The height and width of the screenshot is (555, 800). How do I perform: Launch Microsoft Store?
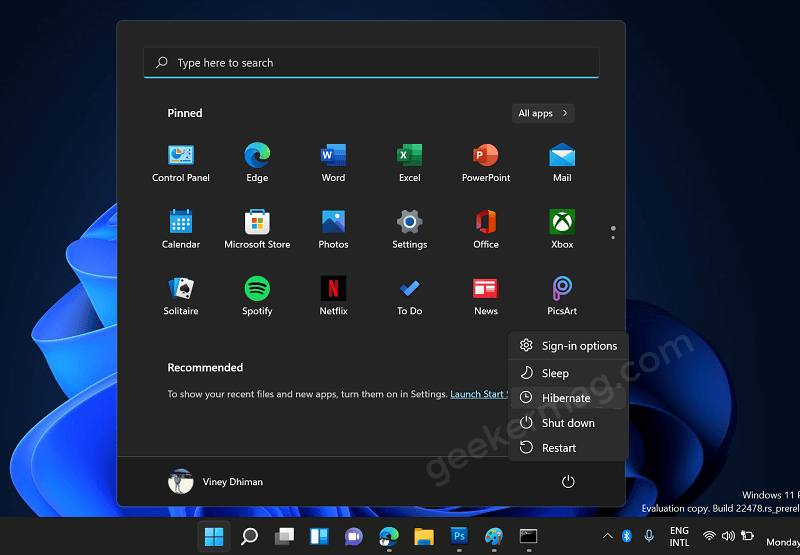click(257, 230)
